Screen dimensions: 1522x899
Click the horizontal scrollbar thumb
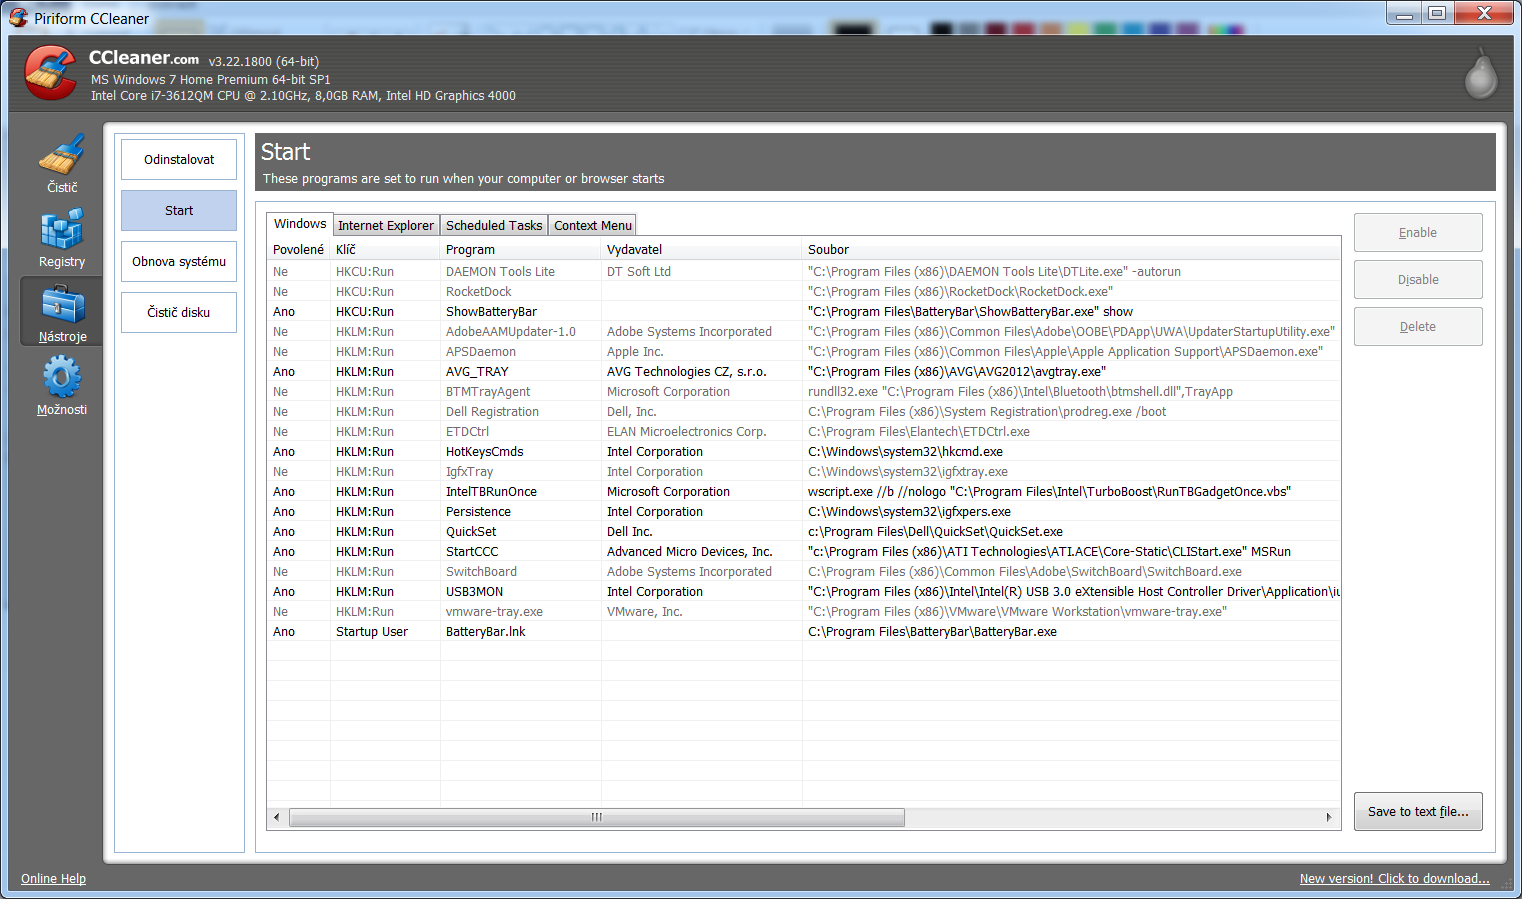tap(597, 818)
